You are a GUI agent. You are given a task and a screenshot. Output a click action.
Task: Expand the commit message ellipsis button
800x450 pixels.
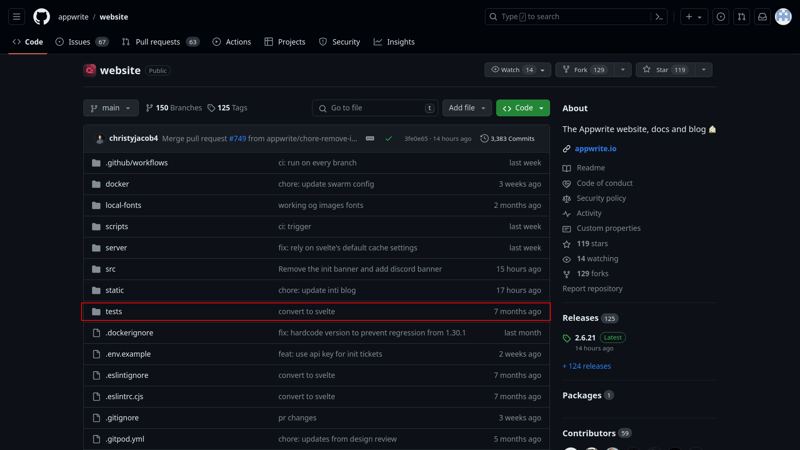pyautogui.click(x=370, y=139)
